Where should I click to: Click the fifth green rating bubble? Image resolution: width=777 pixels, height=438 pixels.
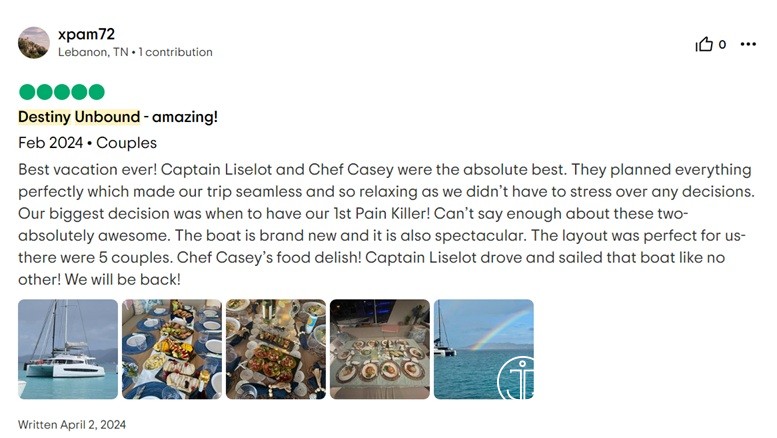tap(96, 92)
